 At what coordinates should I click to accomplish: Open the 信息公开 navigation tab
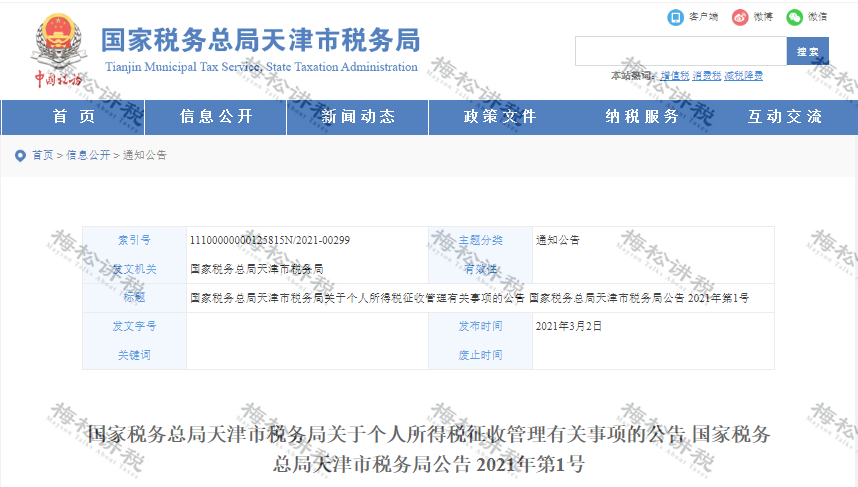(216, 117)
